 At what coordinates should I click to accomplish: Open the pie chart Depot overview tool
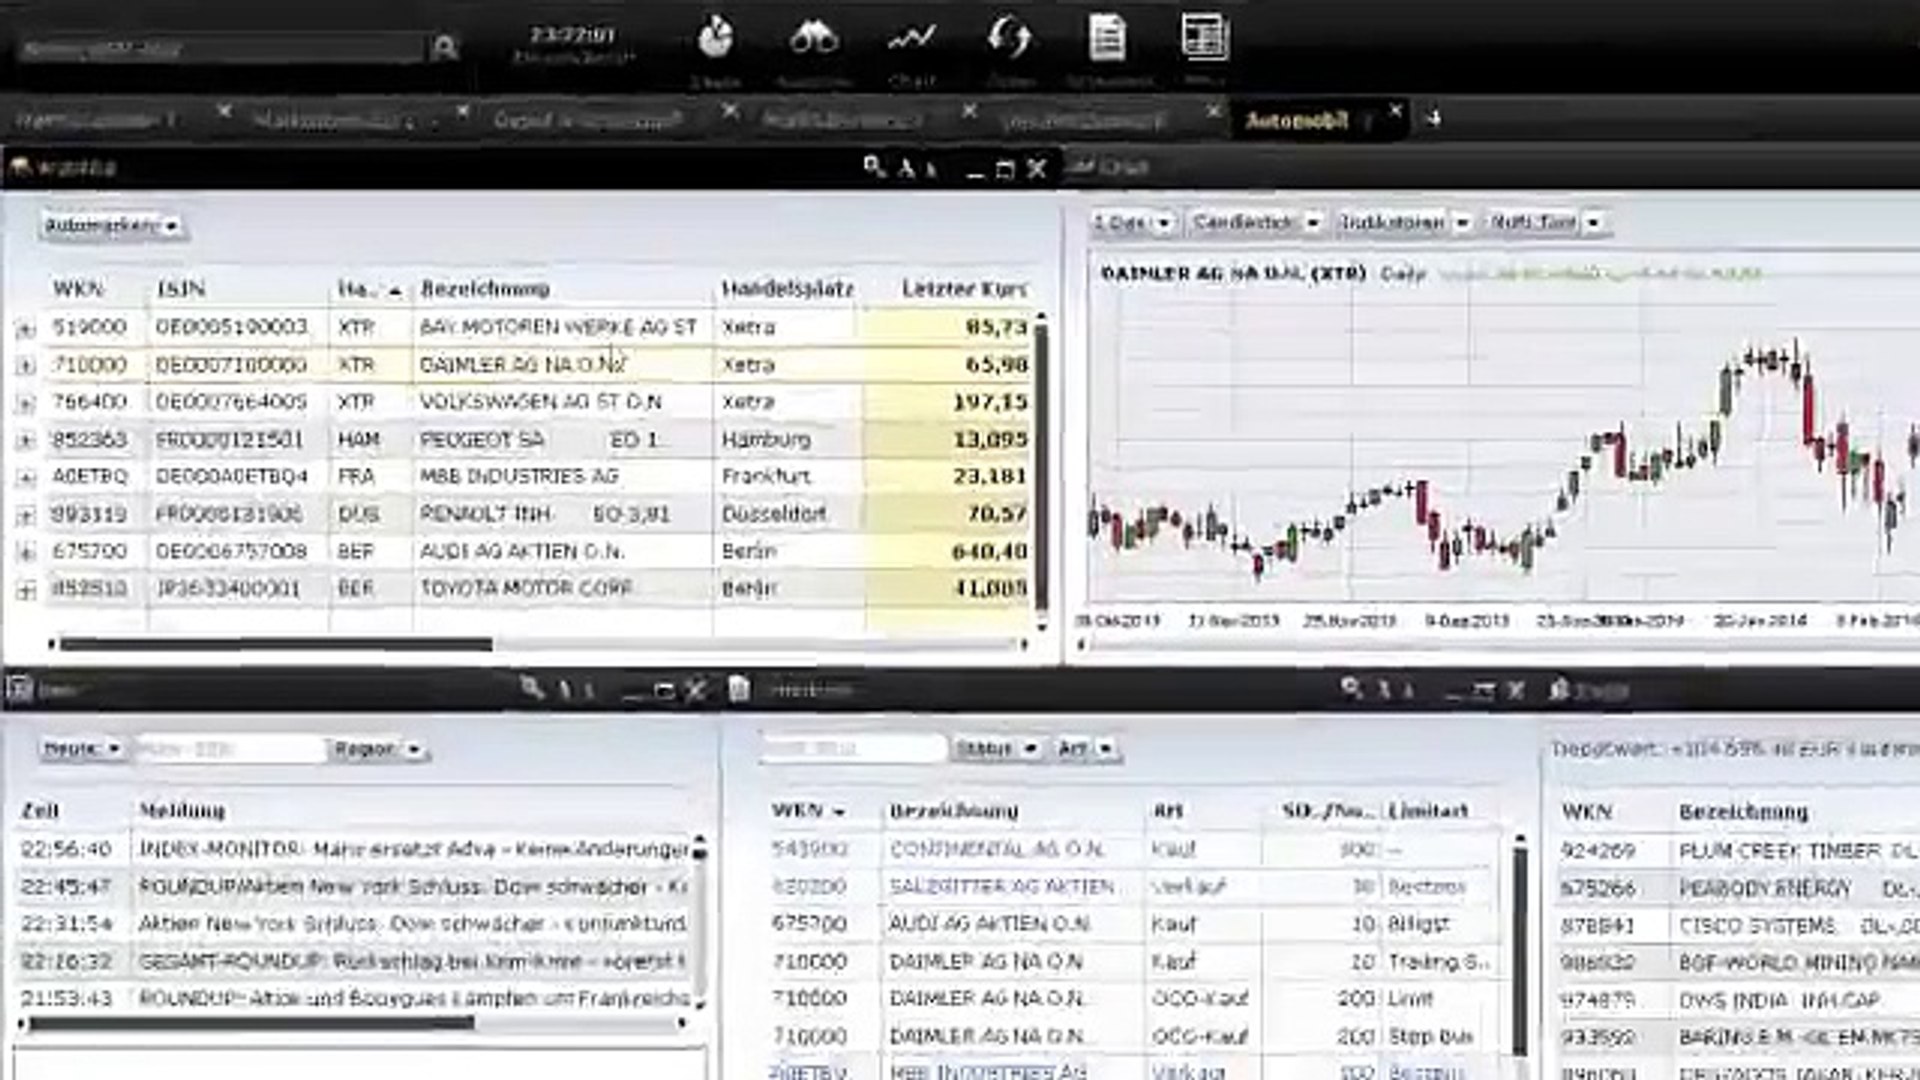[715, 38]
